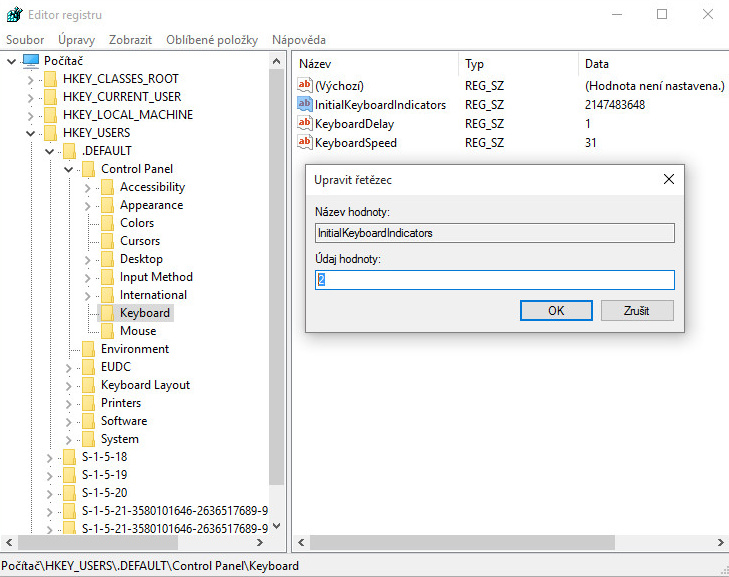Select the KeyboardDelay value name
729x577 pixels.
click(354, 124)
